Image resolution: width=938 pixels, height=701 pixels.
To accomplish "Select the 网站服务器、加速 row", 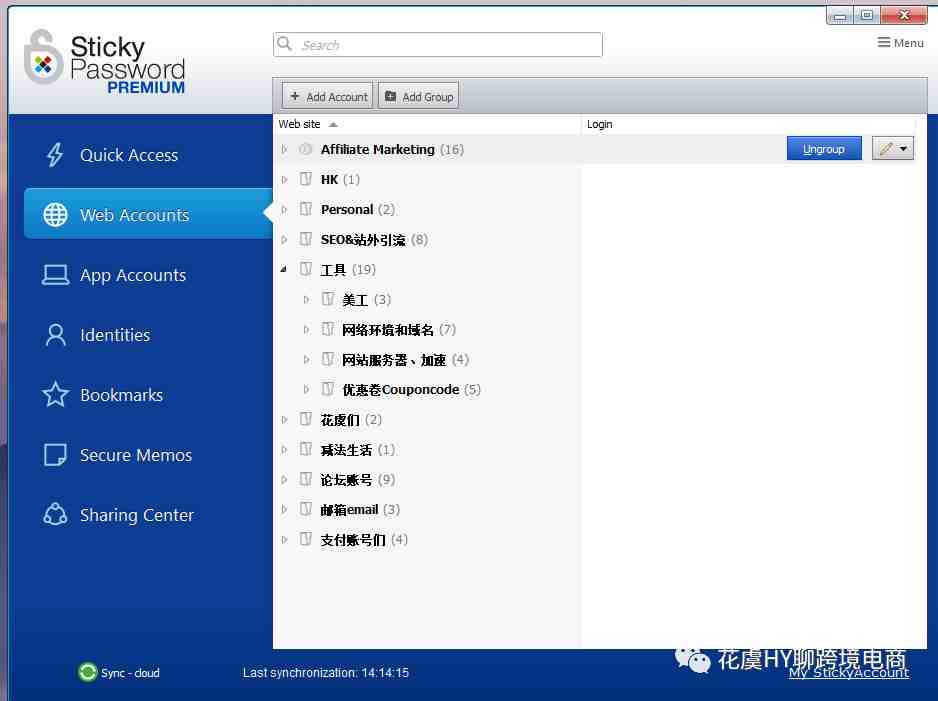I will pos(427,359).
